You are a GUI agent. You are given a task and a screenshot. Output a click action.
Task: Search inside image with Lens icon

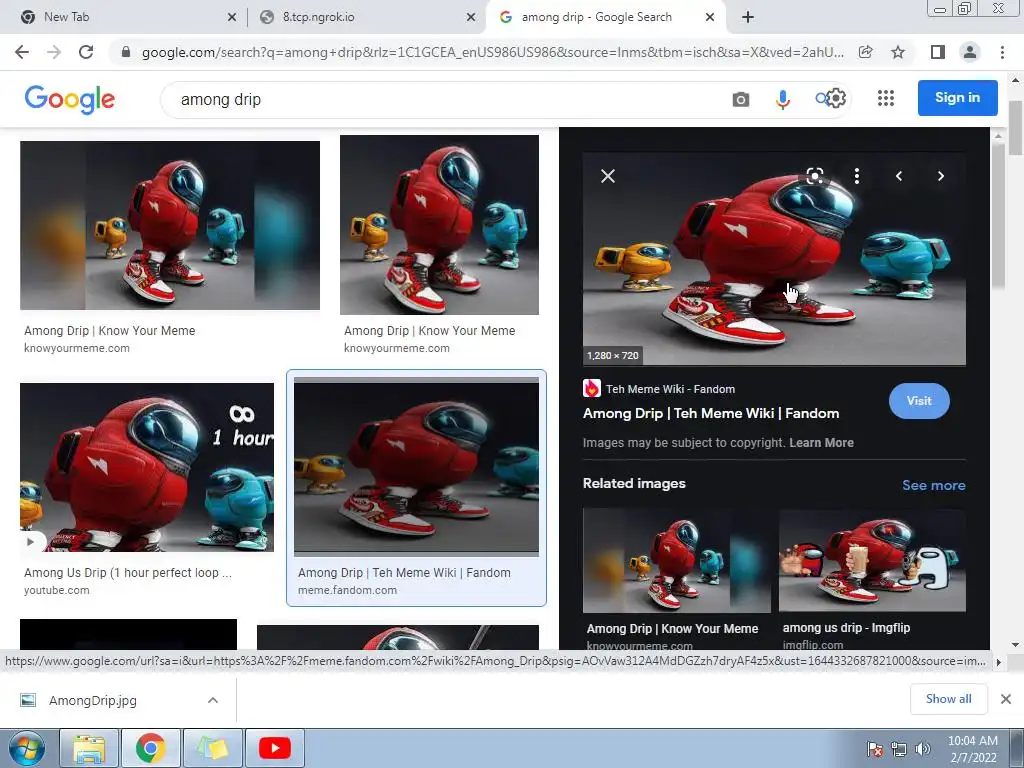814,176
